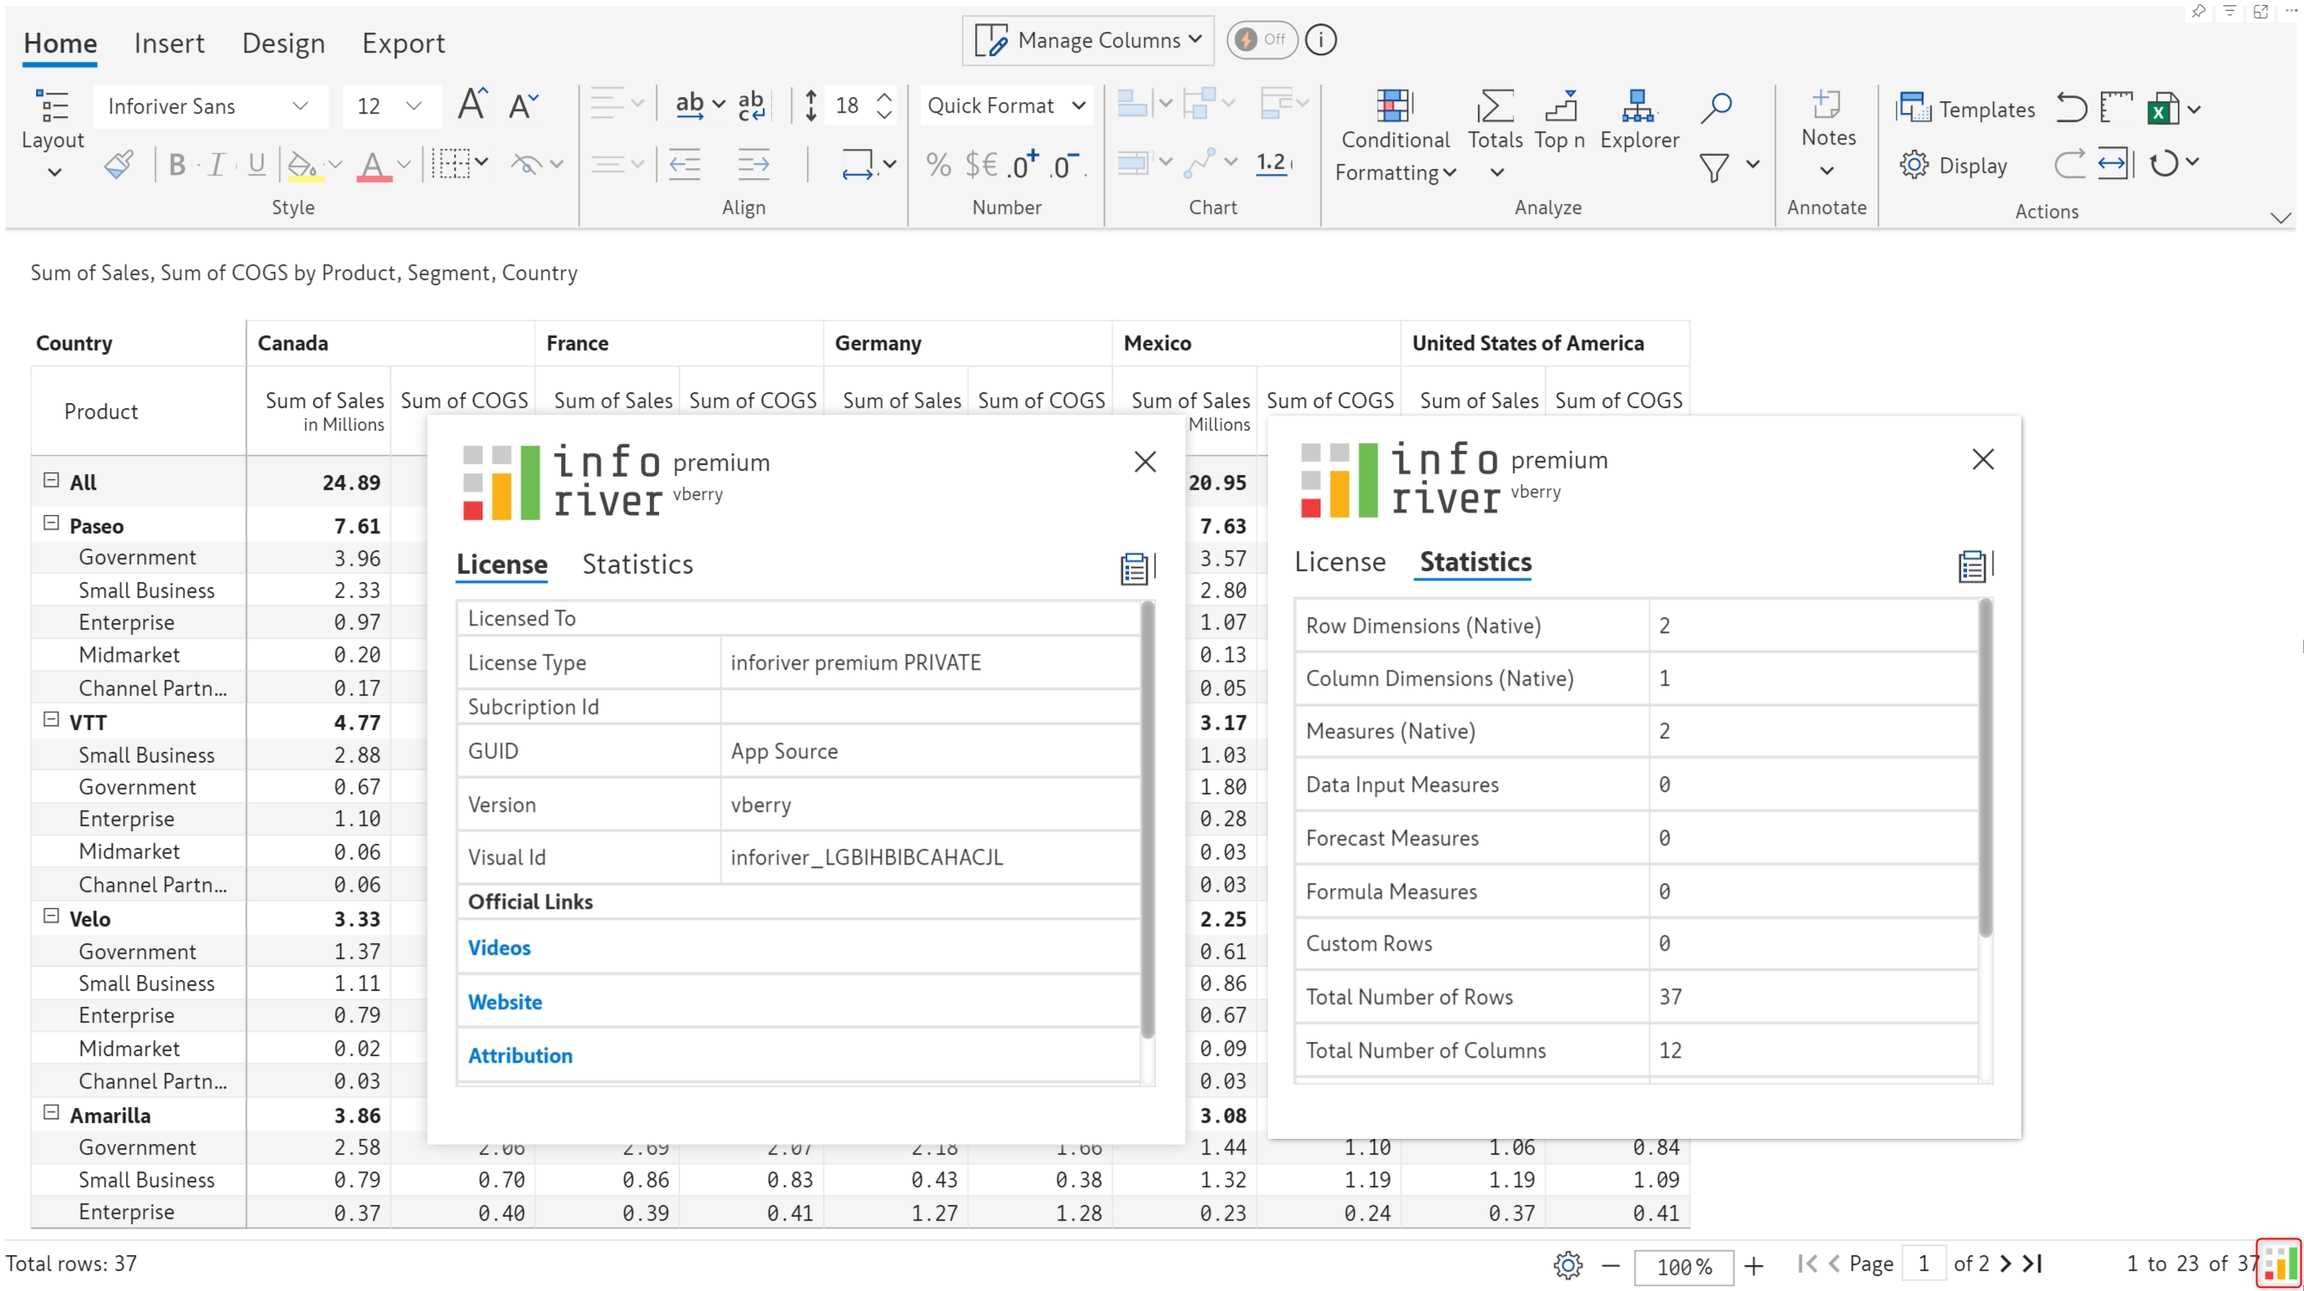Switch to Statistics tab in license dialog
This screenshot has width=2304, height=1291.
click(637, 564)
